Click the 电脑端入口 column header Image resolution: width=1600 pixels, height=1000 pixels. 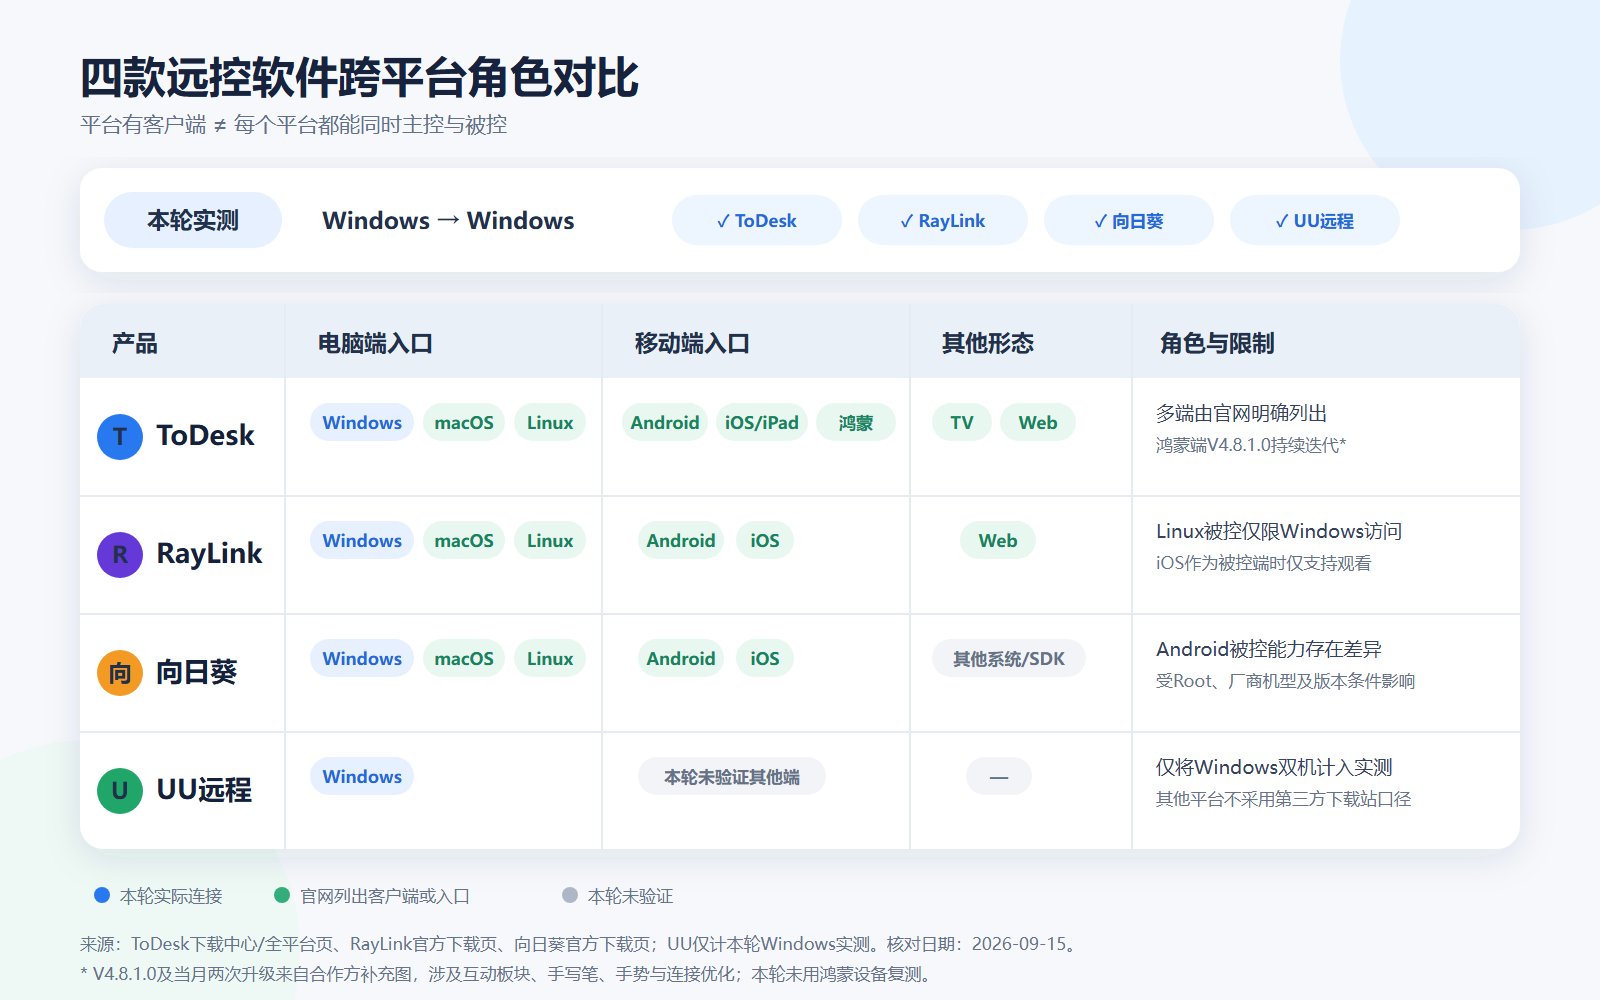point(375,343)
